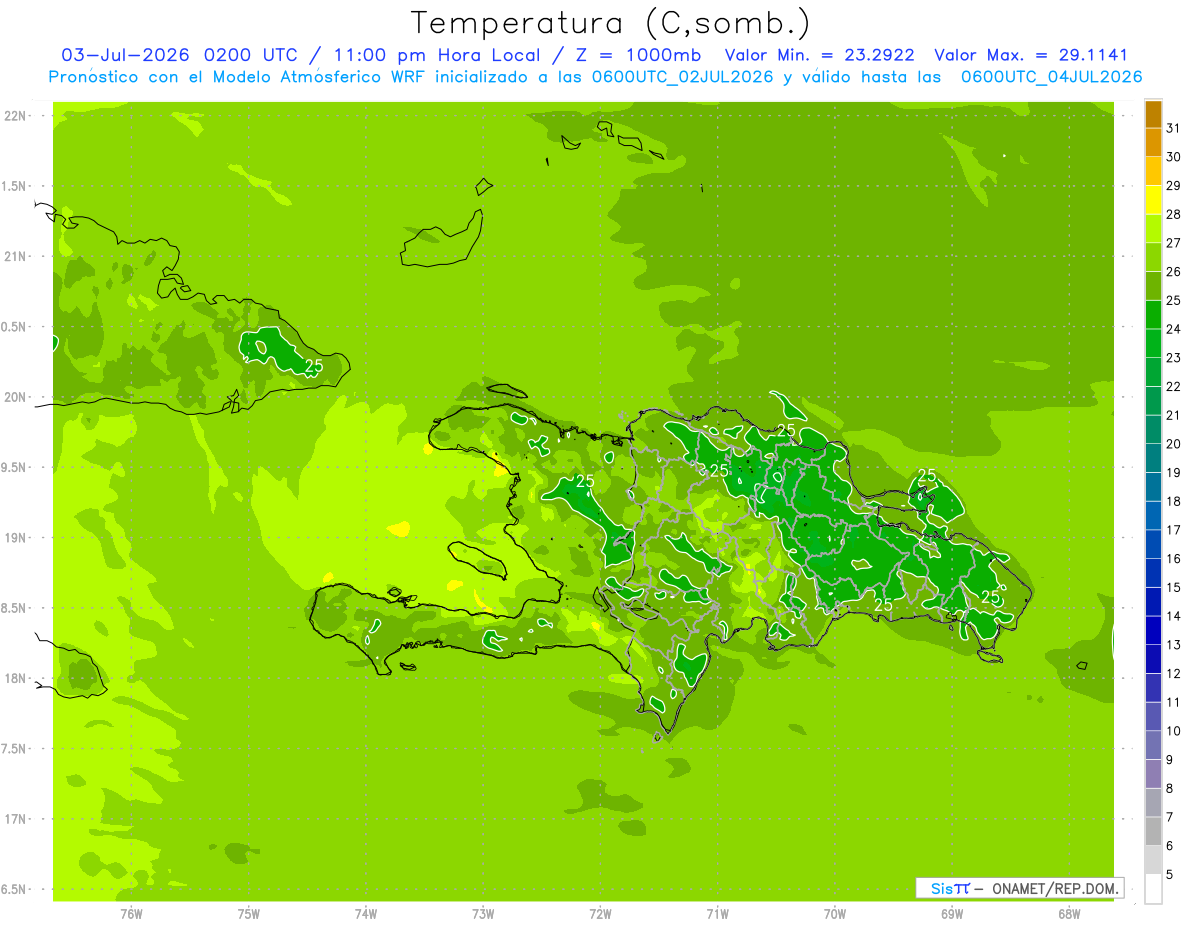Viewport: 1200px width, 927px height.
Task: Click the legend value "14"
Action: 1174,616
